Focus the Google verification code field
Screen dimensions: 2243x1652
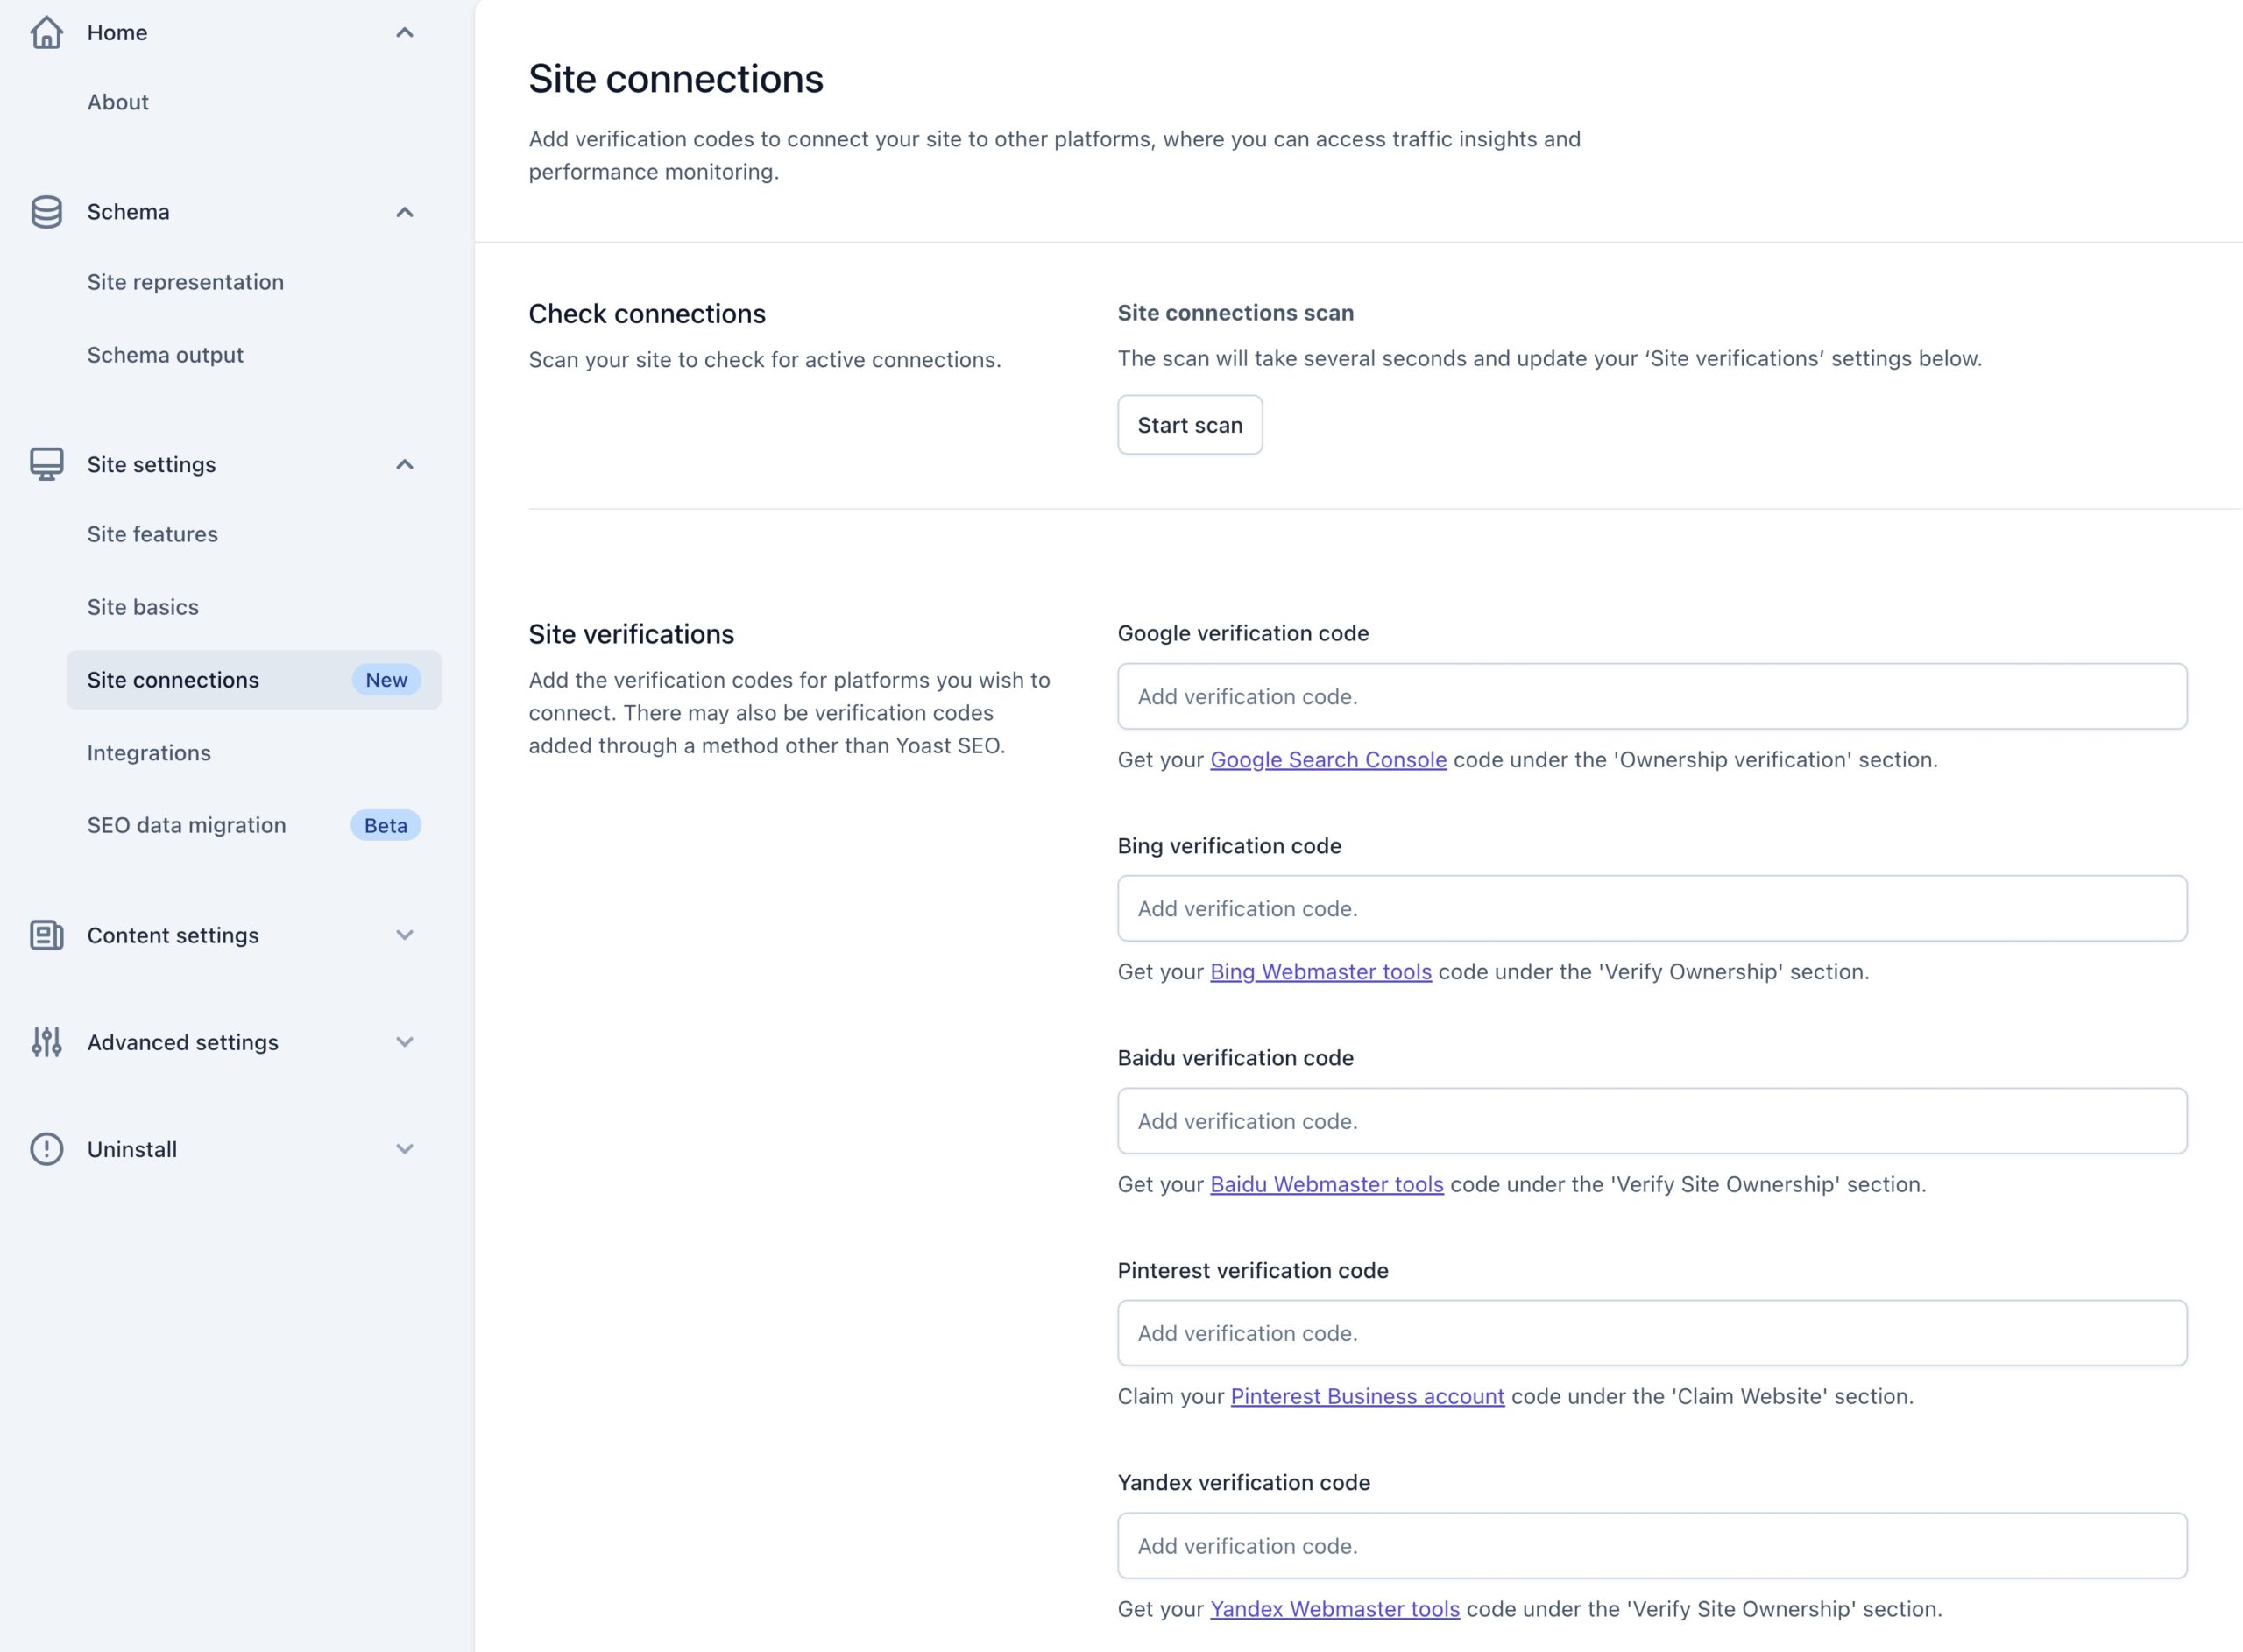[1652, 696]
